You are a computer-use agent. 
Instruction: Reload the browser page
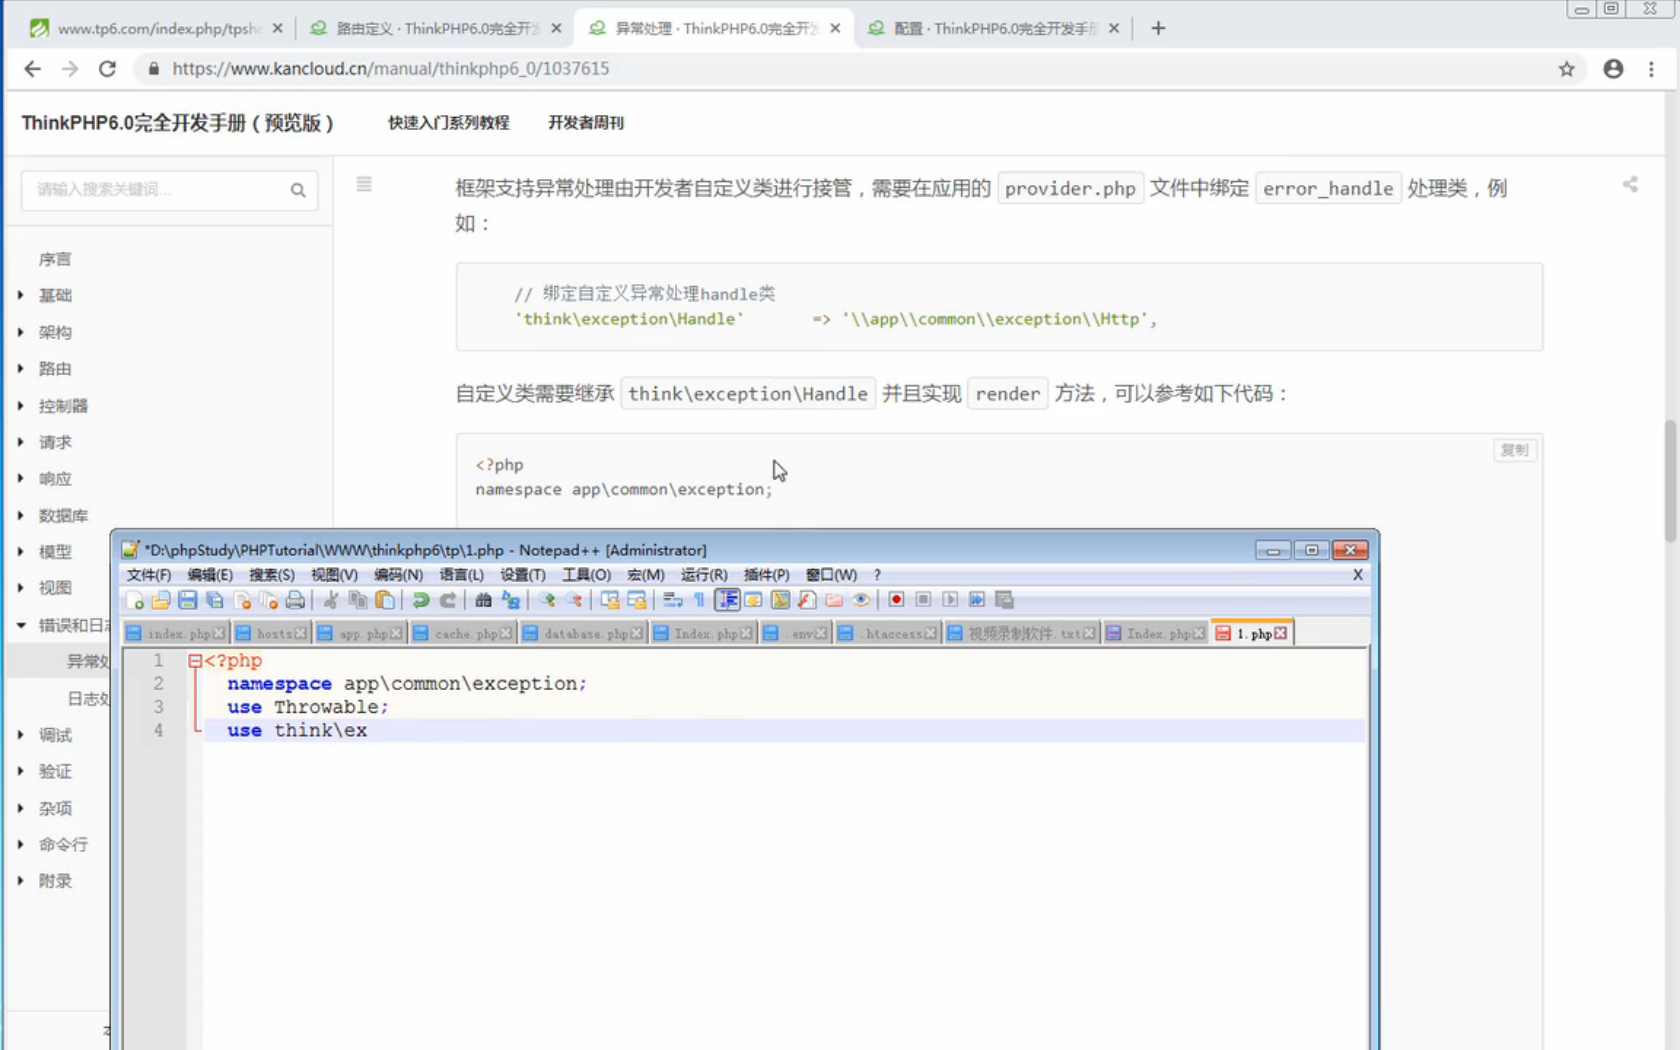click(x=107, y=69)
